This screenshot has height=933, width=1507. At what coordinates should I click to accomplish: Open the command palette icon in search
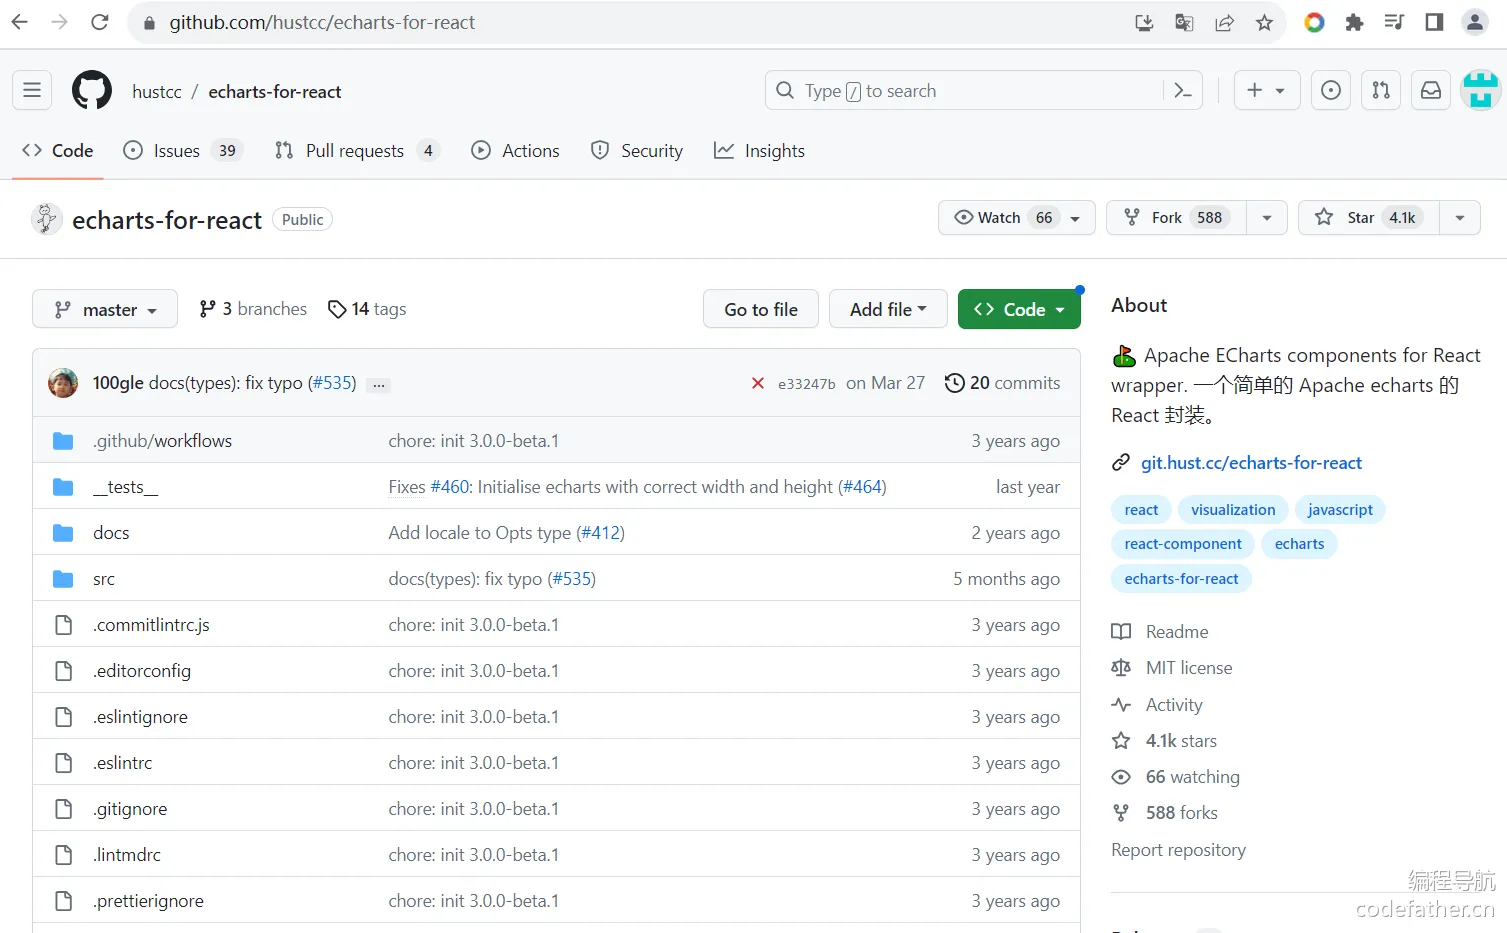[1183, 91]
